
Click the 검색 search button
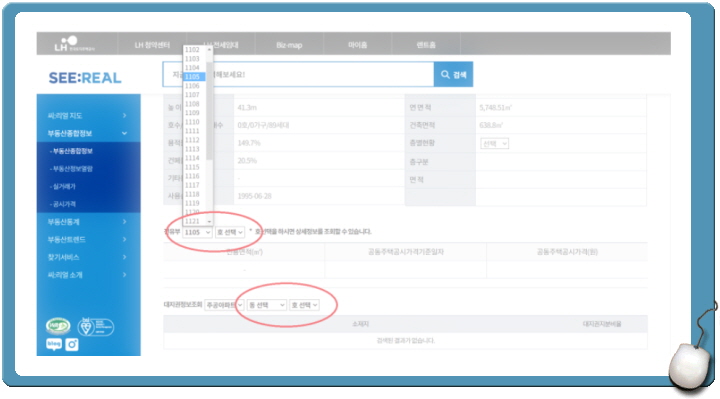pos(453,74)
